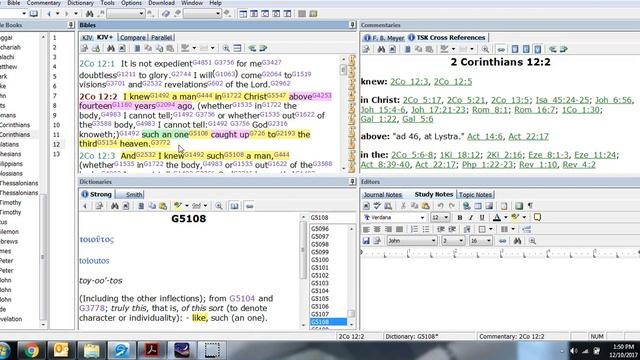Click the Bible panel zoom magnifier icon
The image size is (640, 360).
226,48
